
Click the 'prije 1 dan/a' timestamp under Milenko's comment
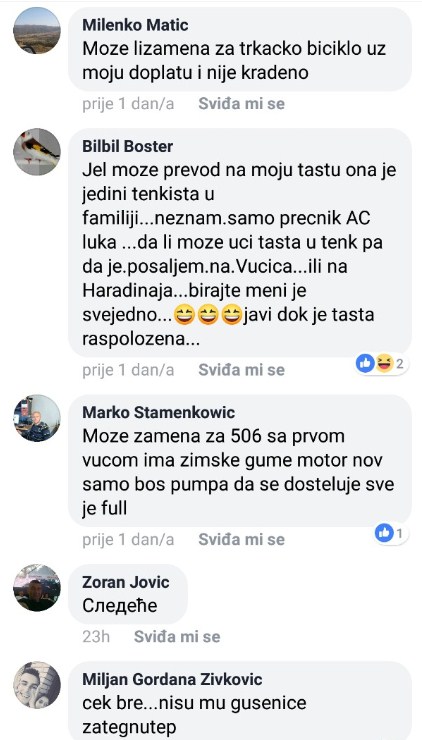[x=128, y=104]
